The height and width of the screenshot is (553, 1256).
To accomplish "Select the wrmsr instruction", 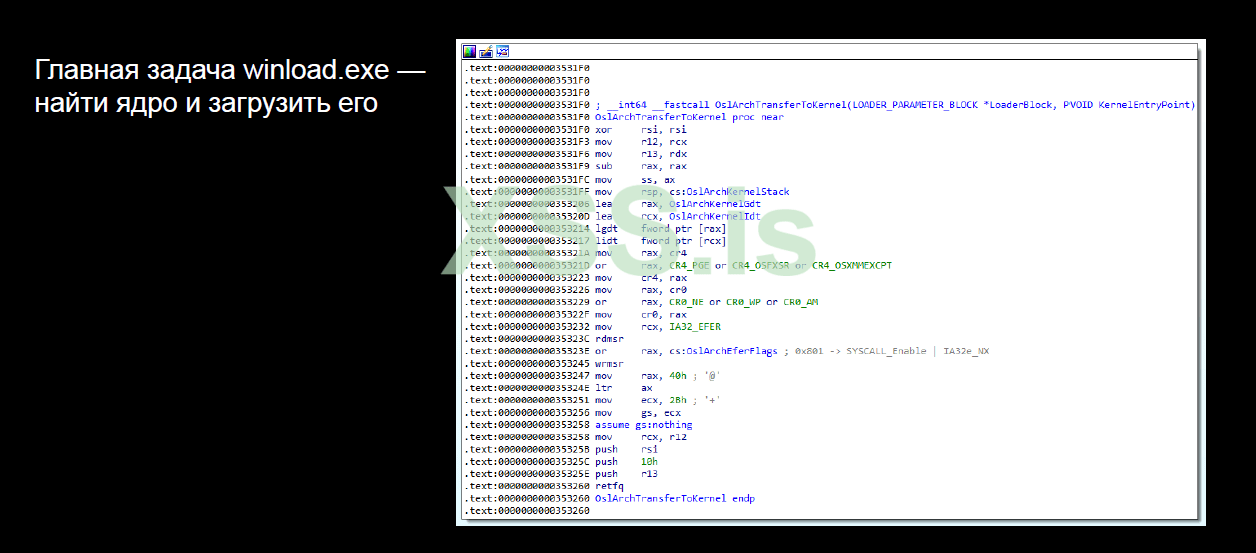I will coord(610,363).
